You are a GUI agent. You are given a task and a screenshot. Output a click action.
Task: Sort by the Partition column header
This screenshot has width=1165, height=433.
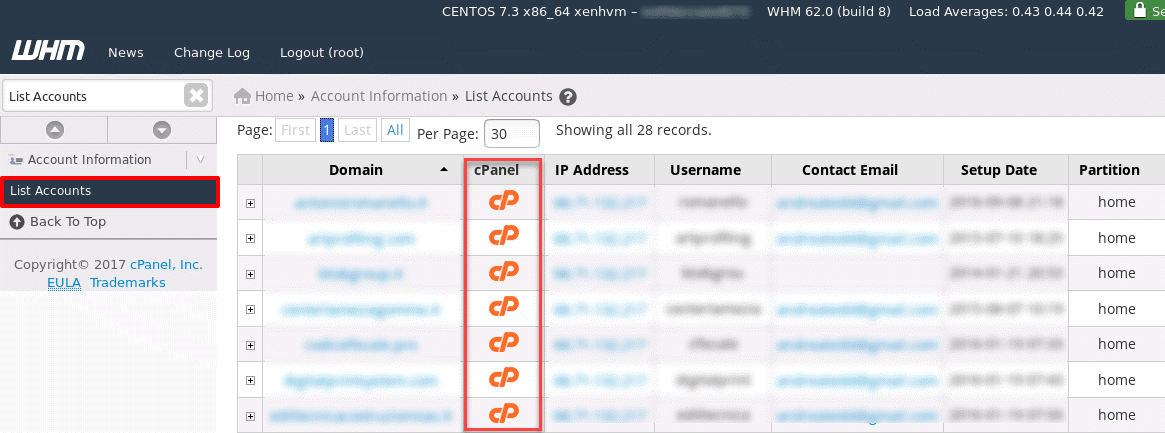(x=1109, y=170)
